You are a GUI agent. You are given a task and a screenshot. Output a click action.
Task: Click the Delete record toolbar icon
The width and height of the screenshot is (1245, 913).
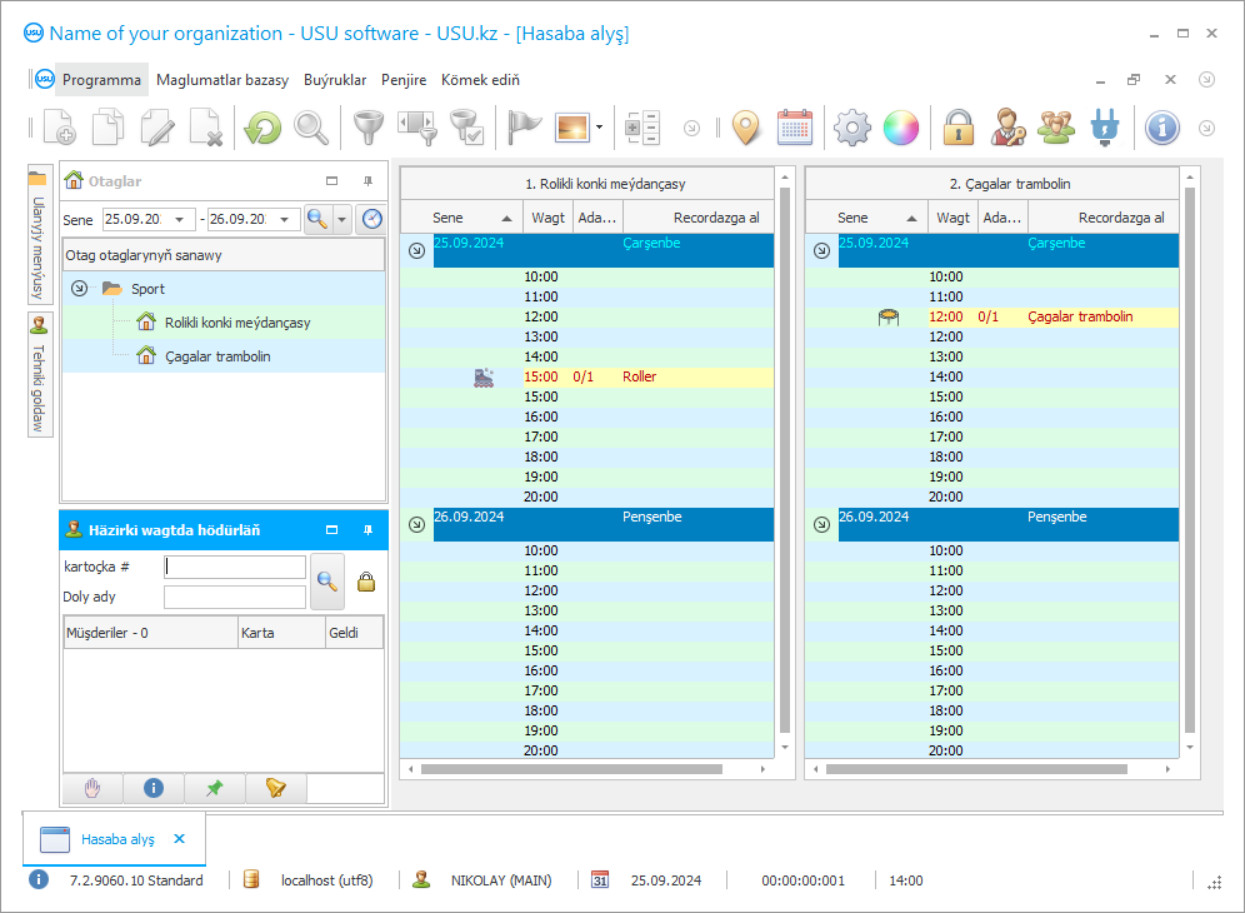pyautogui.click(x=206, y=128)
